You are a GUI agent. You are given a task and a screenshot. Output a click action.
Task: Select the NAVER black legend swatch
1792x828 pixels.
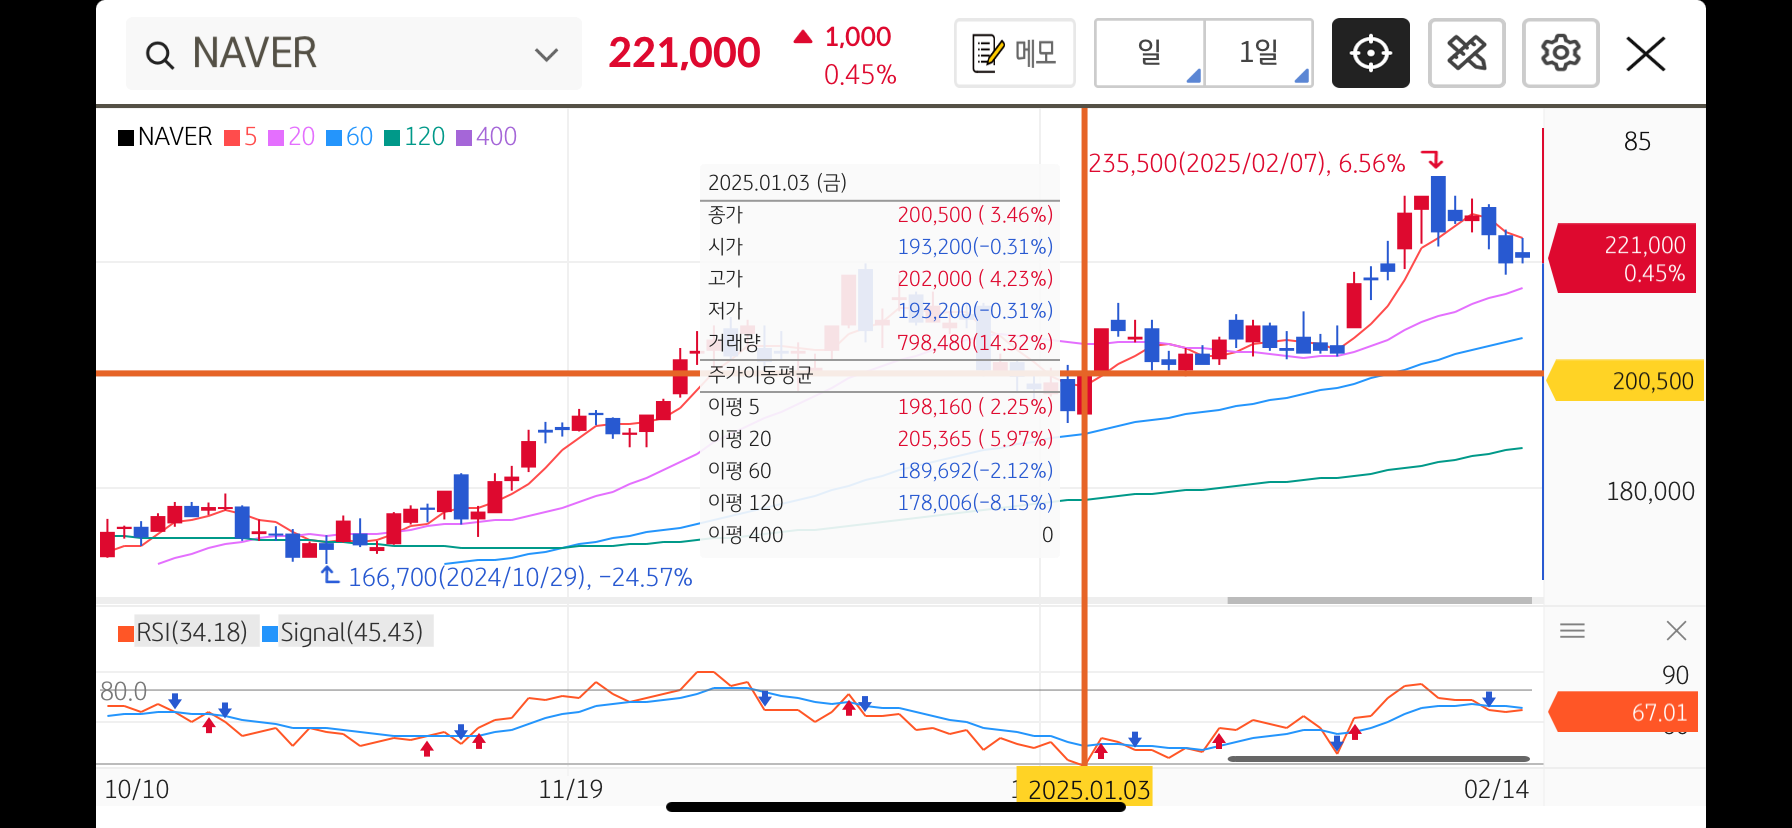126,138
